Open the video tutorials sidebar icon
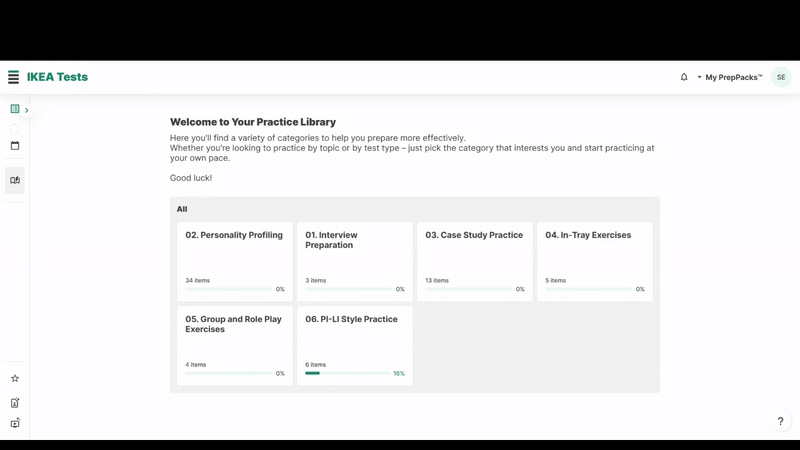The image size is (800, 450). [x=15, y=423]
